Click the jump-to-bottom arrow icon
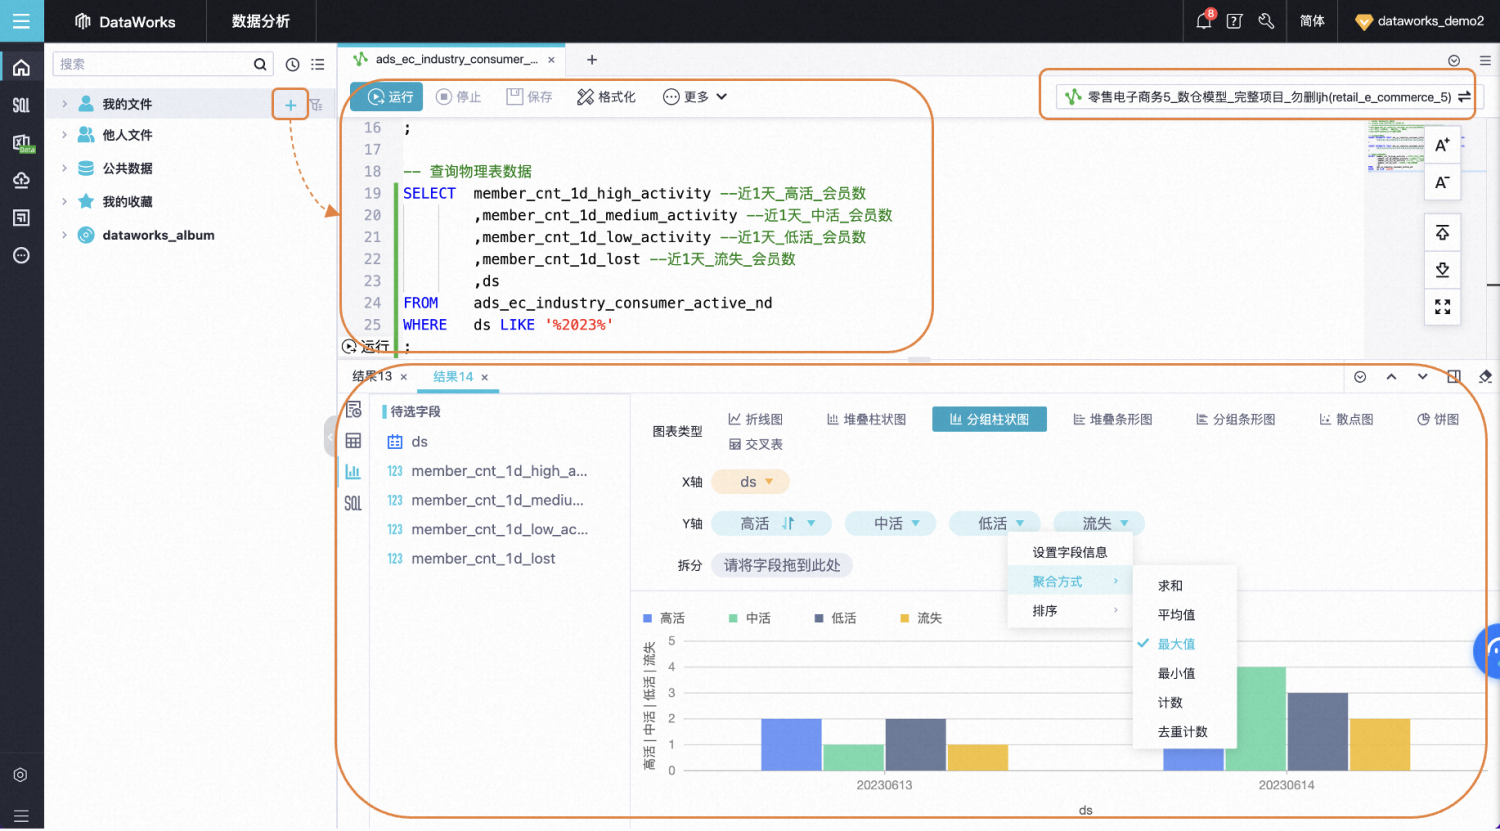Image resolution: width=1500 pixels, height=831 pixels. (x=1442, y=270)
